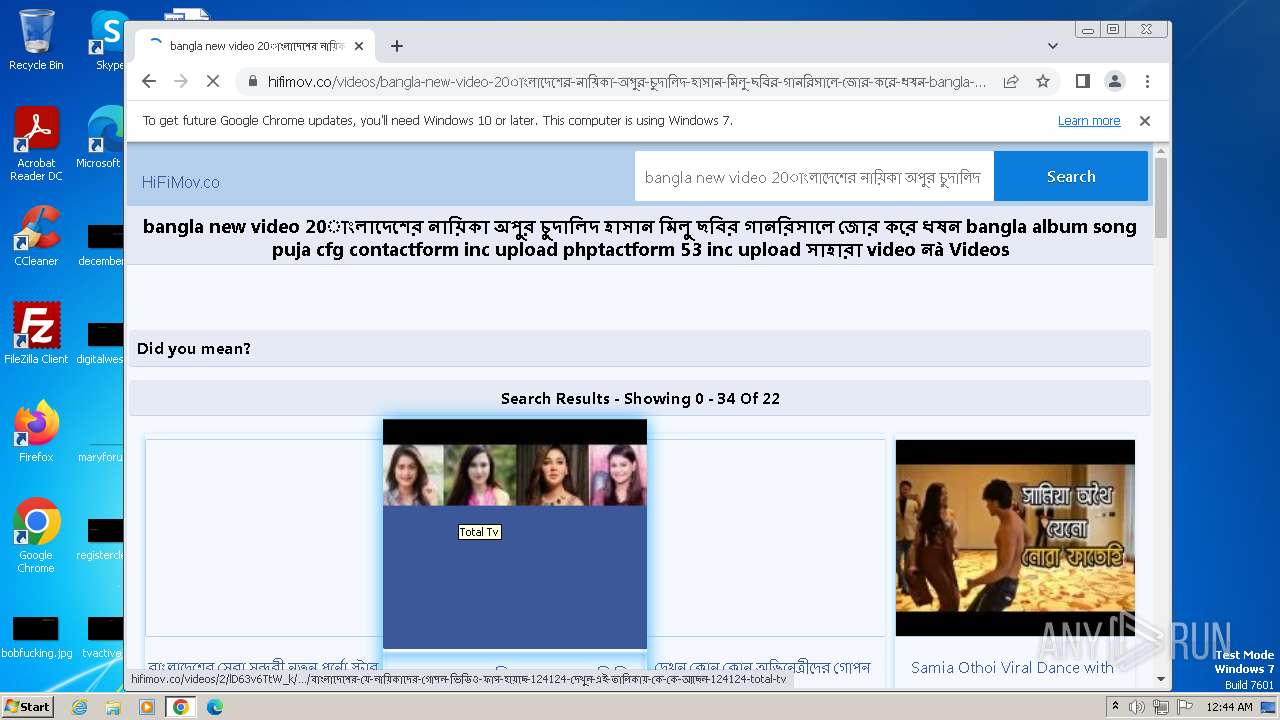Open volume control in system tray
The image size is (1280, 720).
(x=1137, y=707)
